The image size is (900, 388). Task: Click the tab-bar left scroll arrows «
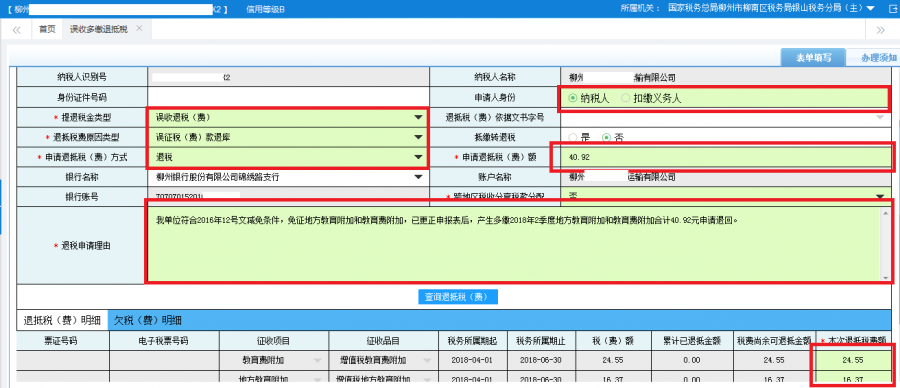(17, 30)
